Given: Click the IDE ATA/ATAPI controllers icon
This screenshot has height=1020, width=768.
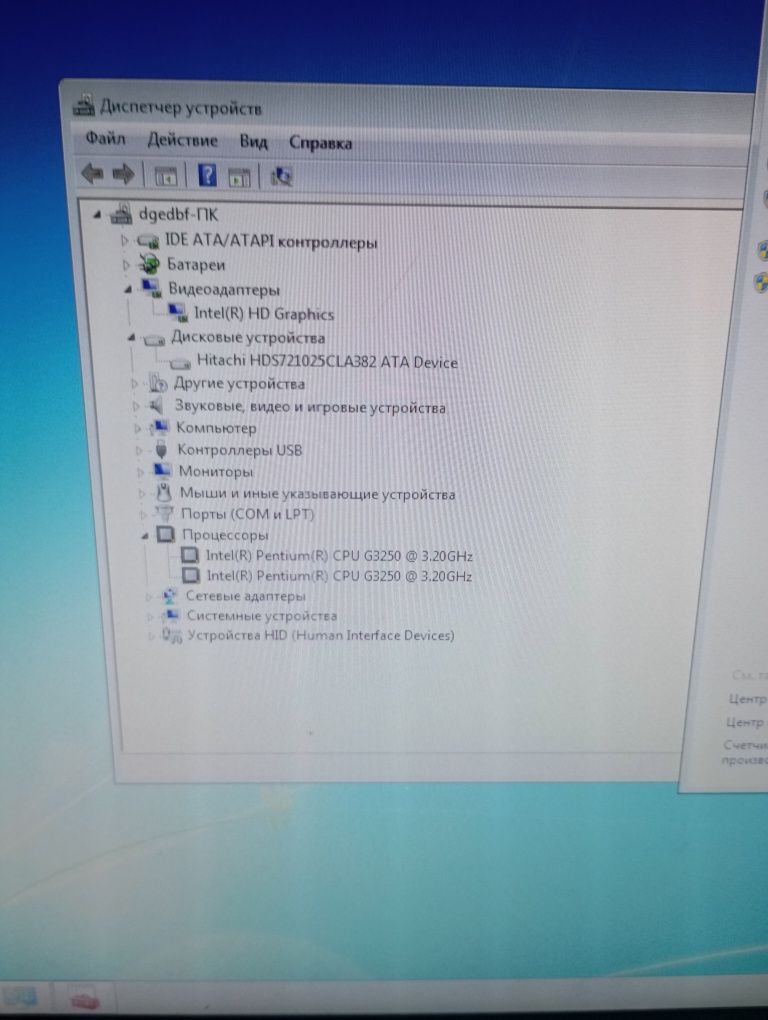Looking at the screenshot, I should coord(148,241).
